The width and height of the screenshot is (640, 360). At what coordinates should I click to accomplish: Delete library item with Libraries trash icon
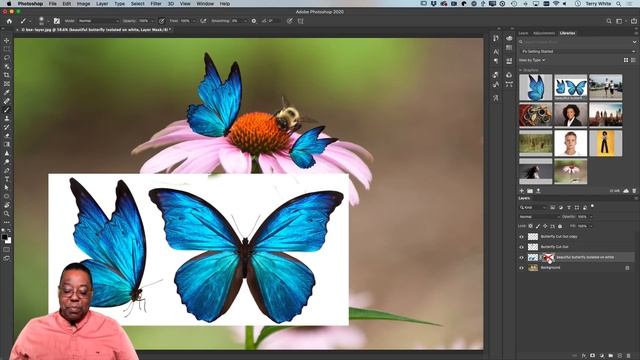tap(634, 191)
